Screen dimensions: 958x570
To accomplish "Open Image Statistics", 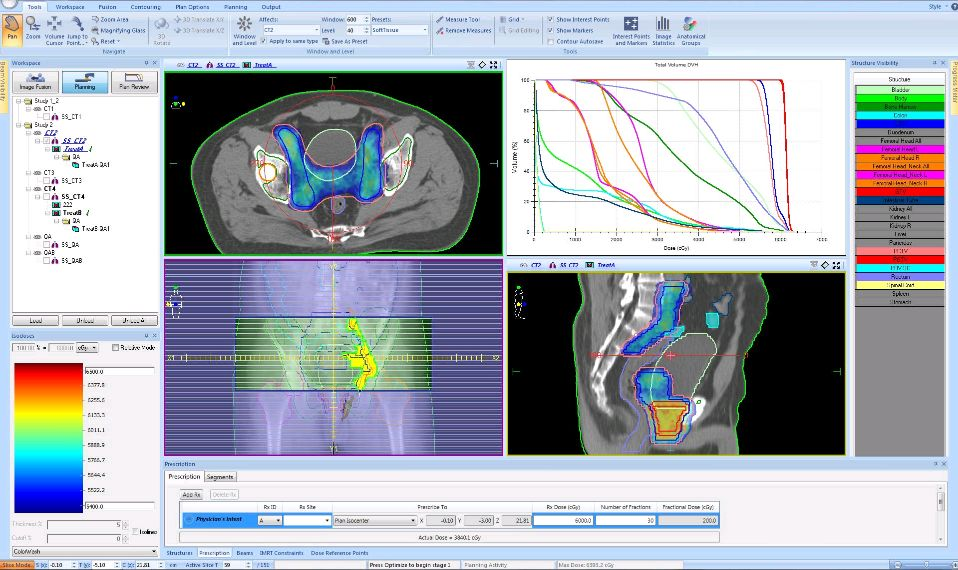I will pyautogui.click(x=662, y=30).
